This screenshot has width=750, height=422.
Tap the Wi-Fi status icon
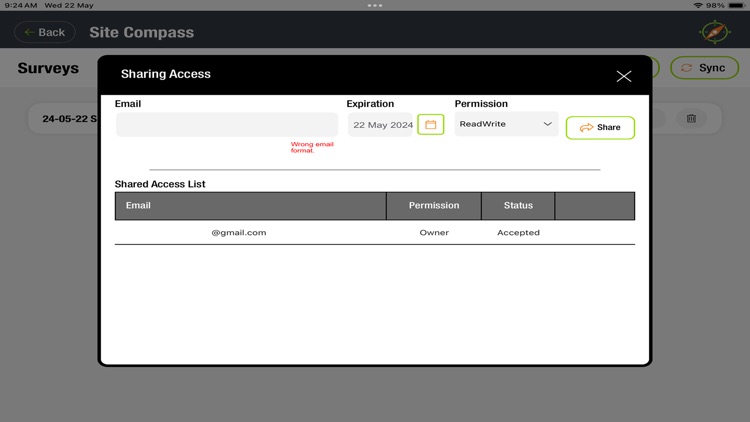click(698, 5)
